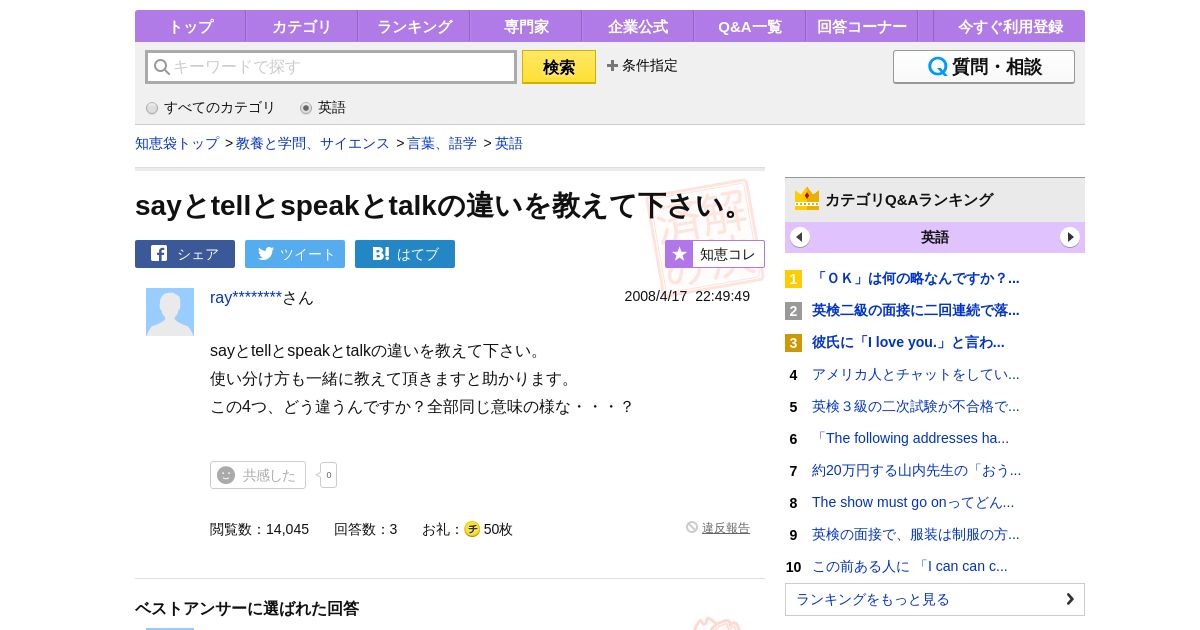The width and height of the screenshot is (1200, 630).
Task: Go to next ranking category arrow
Action: (x=1070, y=237)
